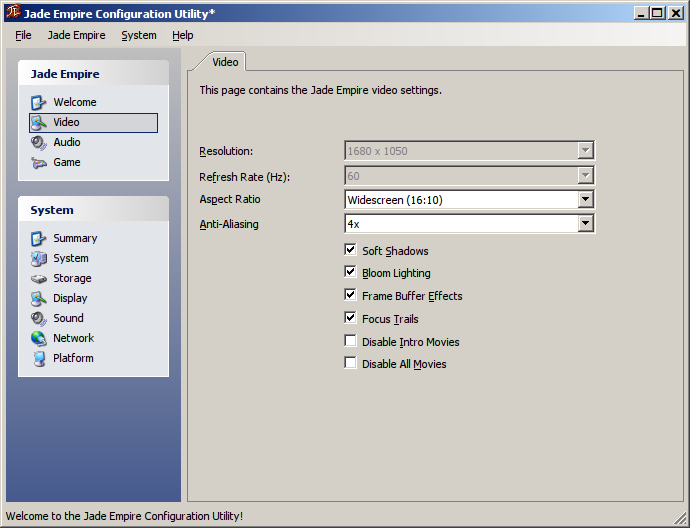
Task: Select the Audio speaker icon
Action: pyautogui.click(x=39, y=143)
